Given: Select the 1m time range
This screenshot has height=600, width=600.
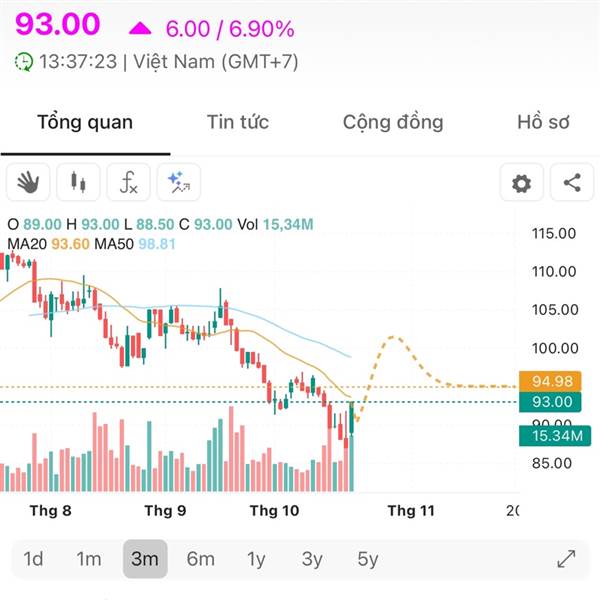Looking at the screenshot, I should pos(90,559).
